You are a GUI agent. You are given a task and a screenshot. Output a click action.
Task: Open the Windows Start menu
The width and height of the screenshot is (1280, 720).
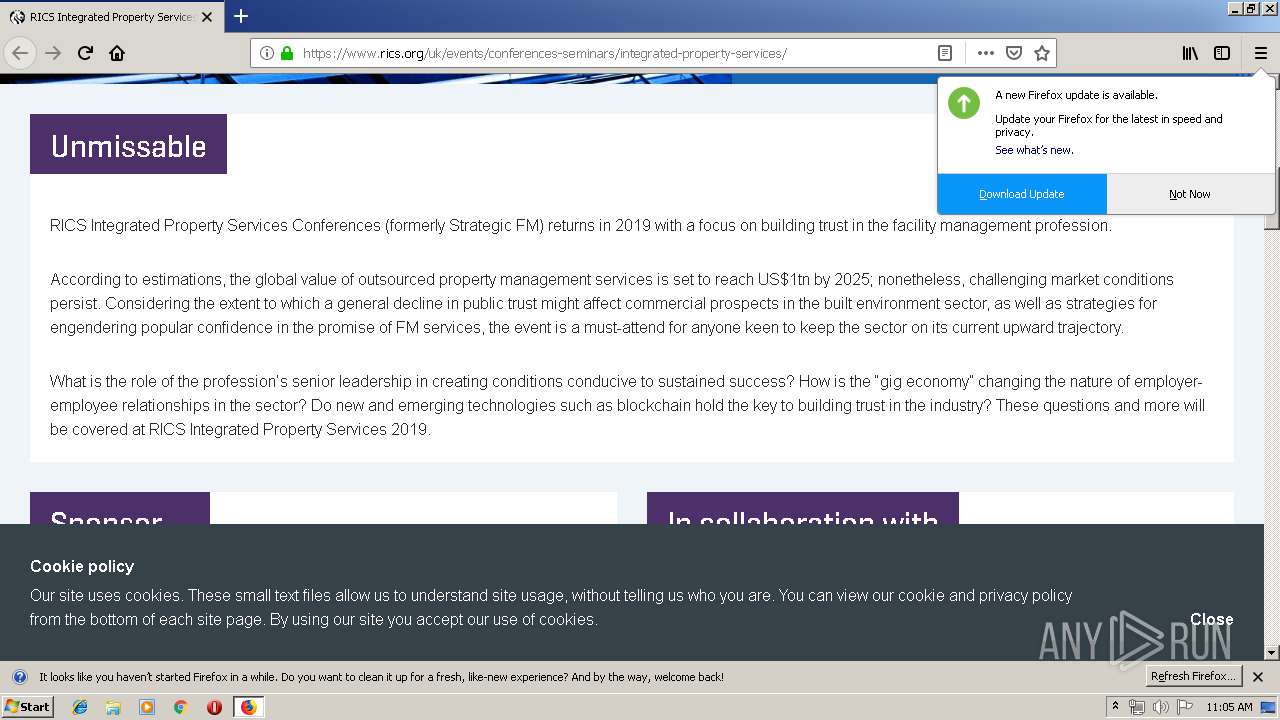27,706
